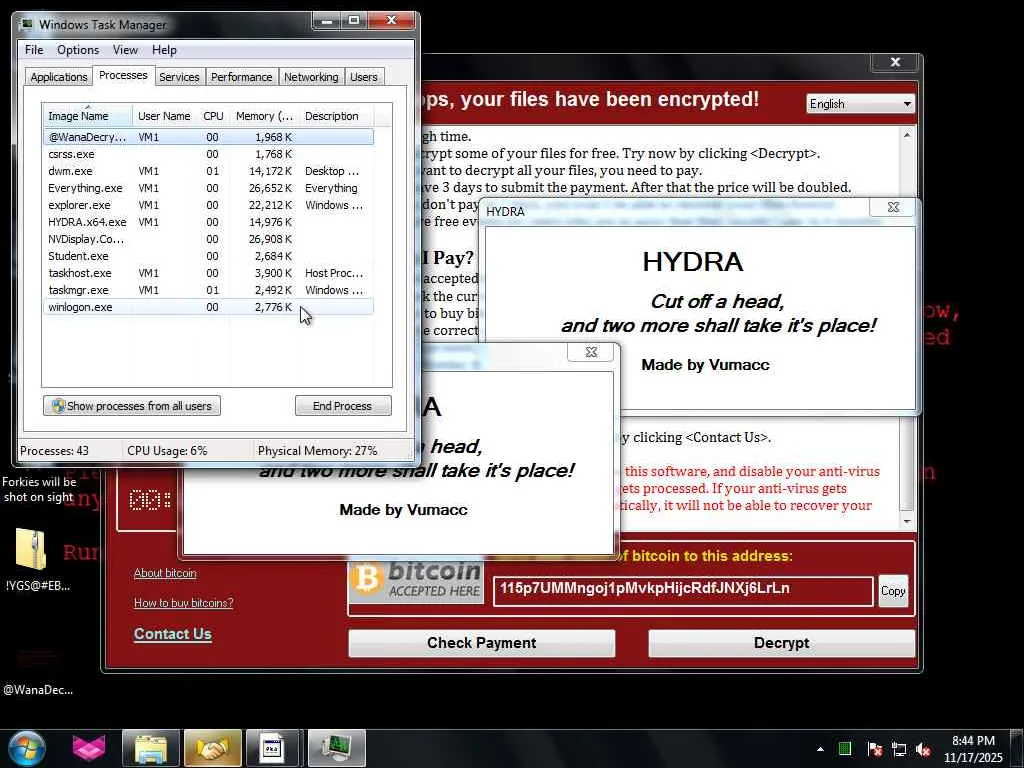The image size is (1024, 768).
Task: Click Task Manager taskbar icon
Action: 337,748
